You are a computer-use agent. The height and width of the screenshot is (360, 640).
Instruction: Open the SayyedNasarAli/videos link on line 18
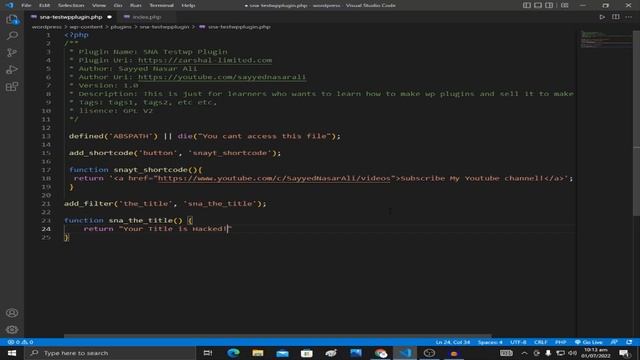(274, 178)
